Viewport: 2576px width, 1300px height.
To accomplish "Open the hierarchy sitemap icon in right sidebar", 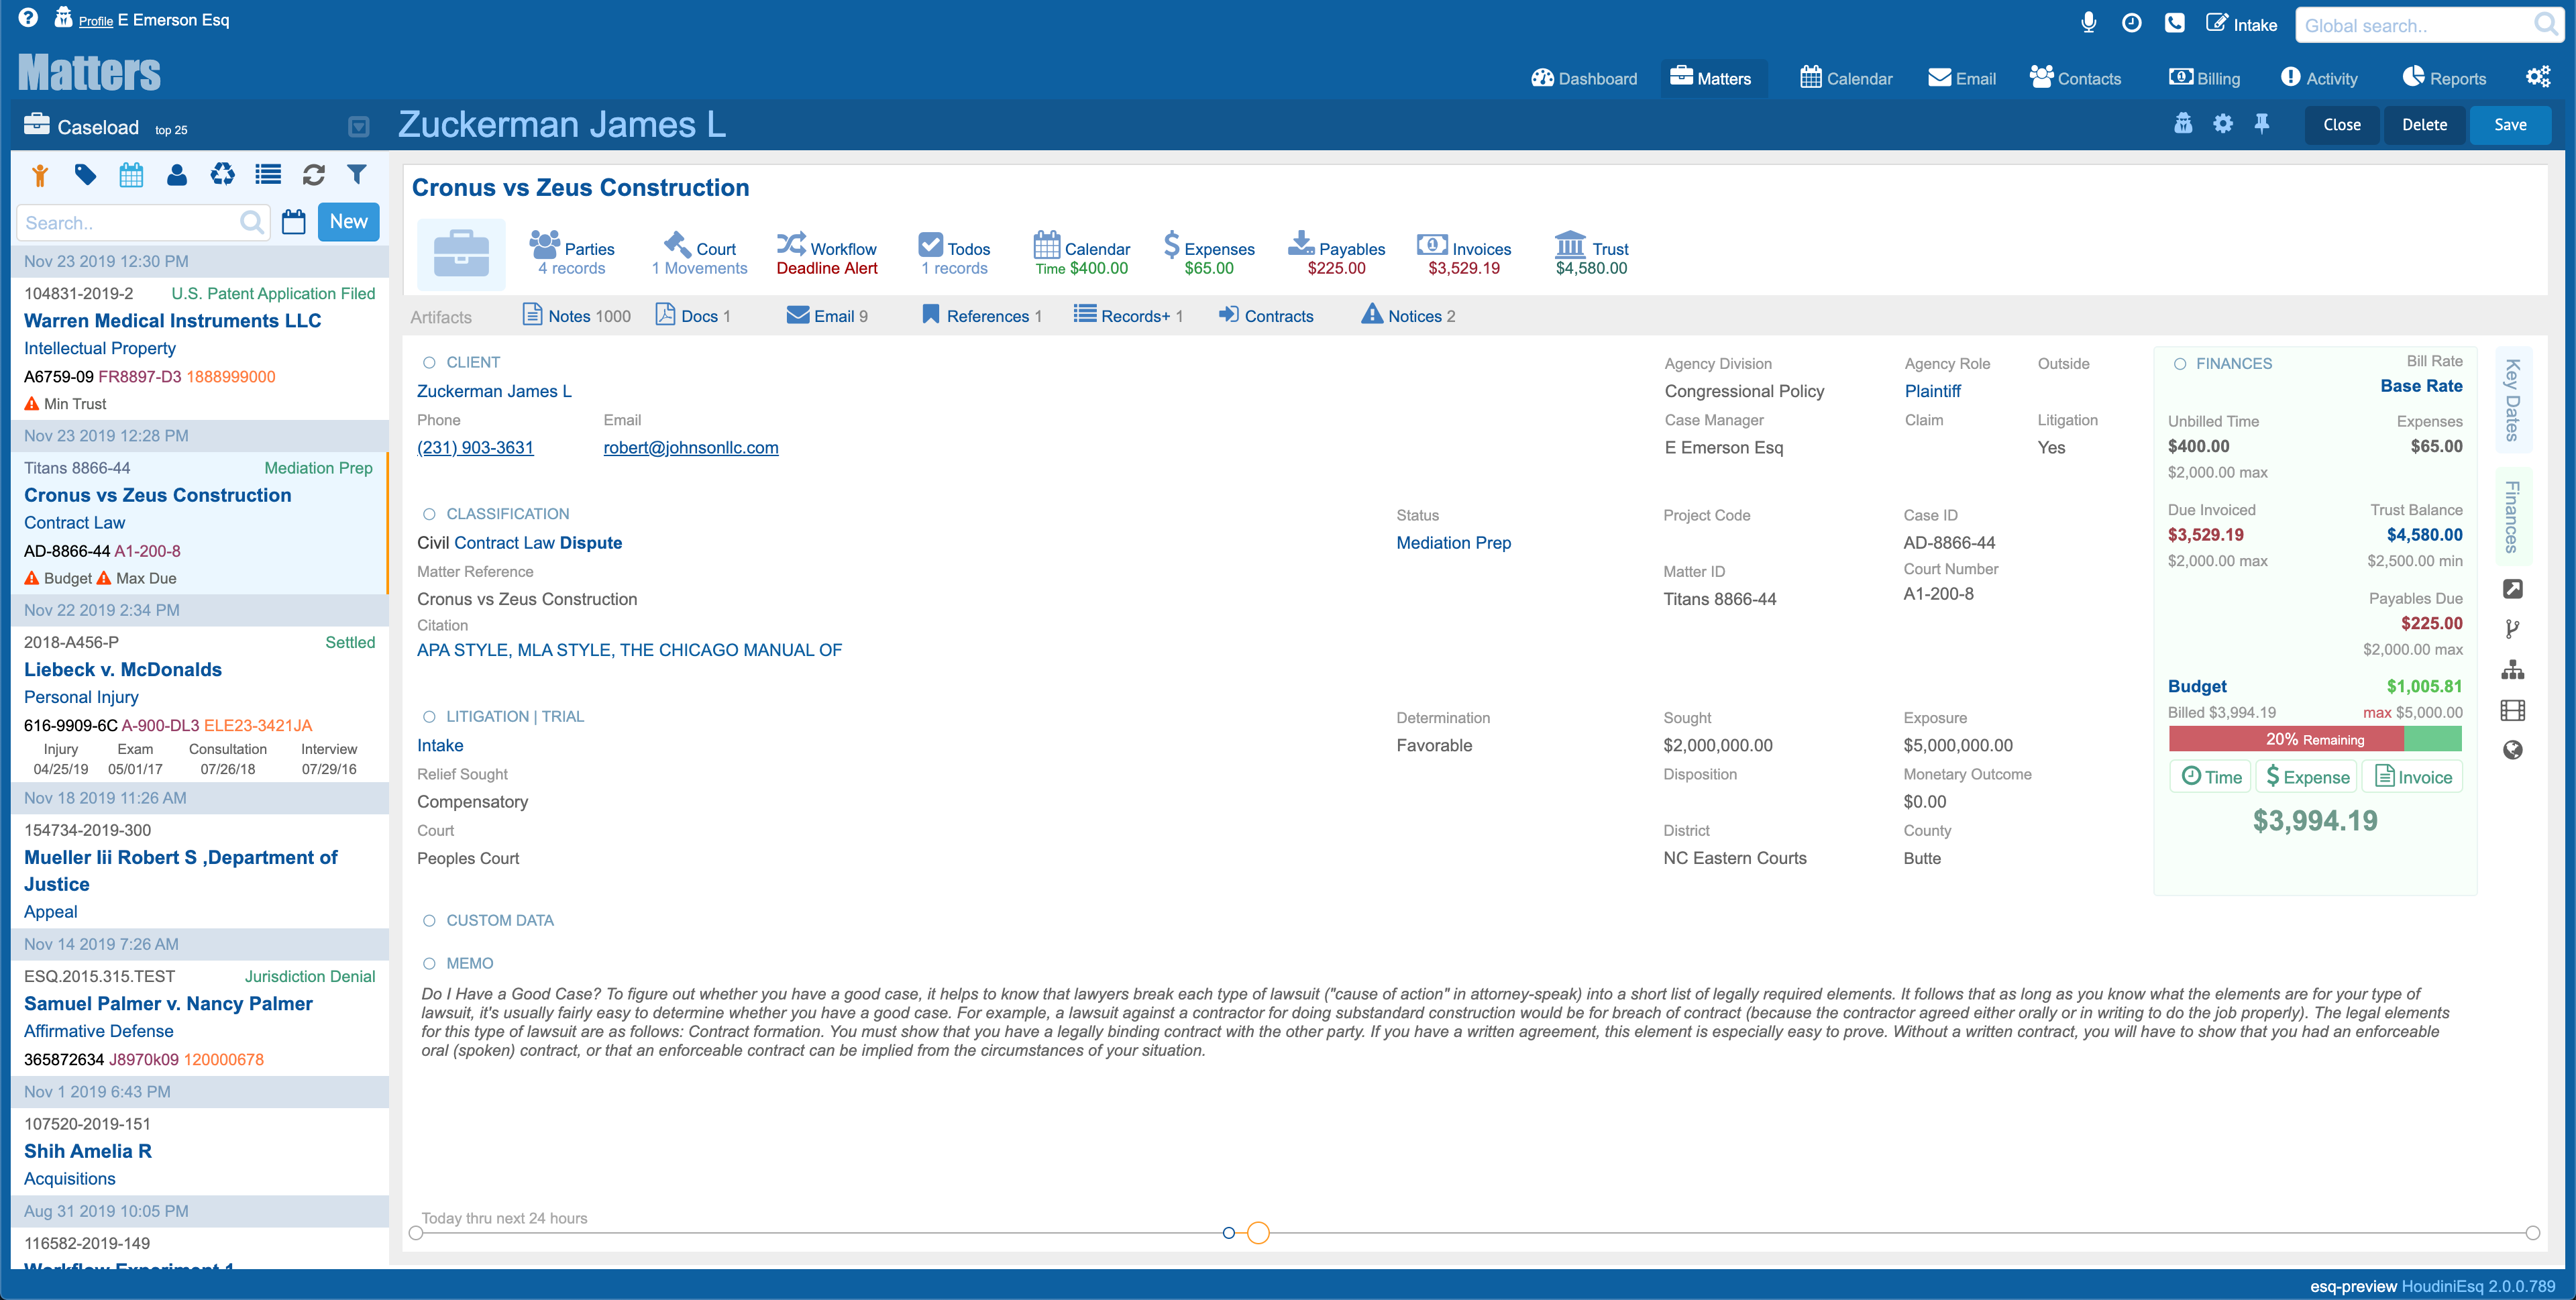I will (2512, 669).
